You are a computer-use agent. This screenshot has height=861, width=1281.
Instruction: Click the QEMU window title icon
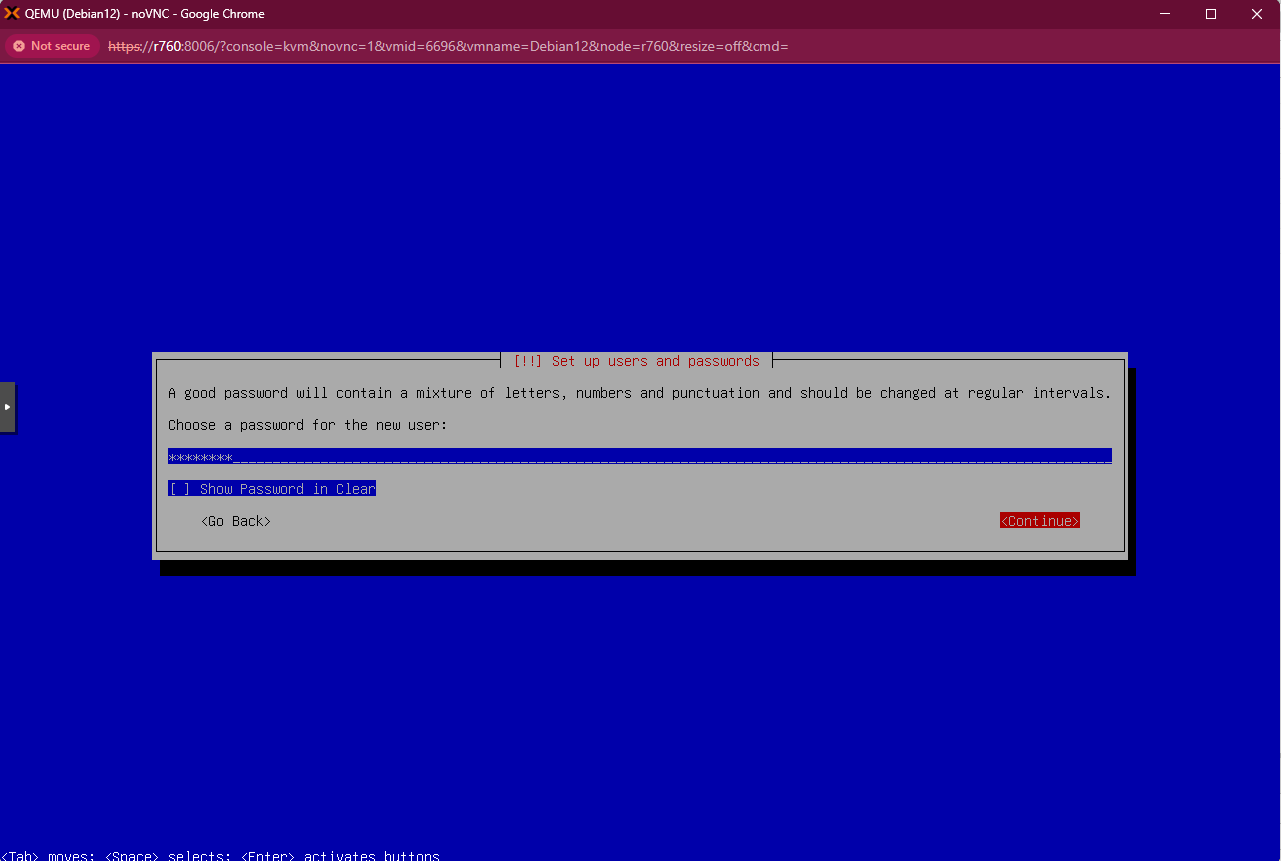tap(12, 14)
